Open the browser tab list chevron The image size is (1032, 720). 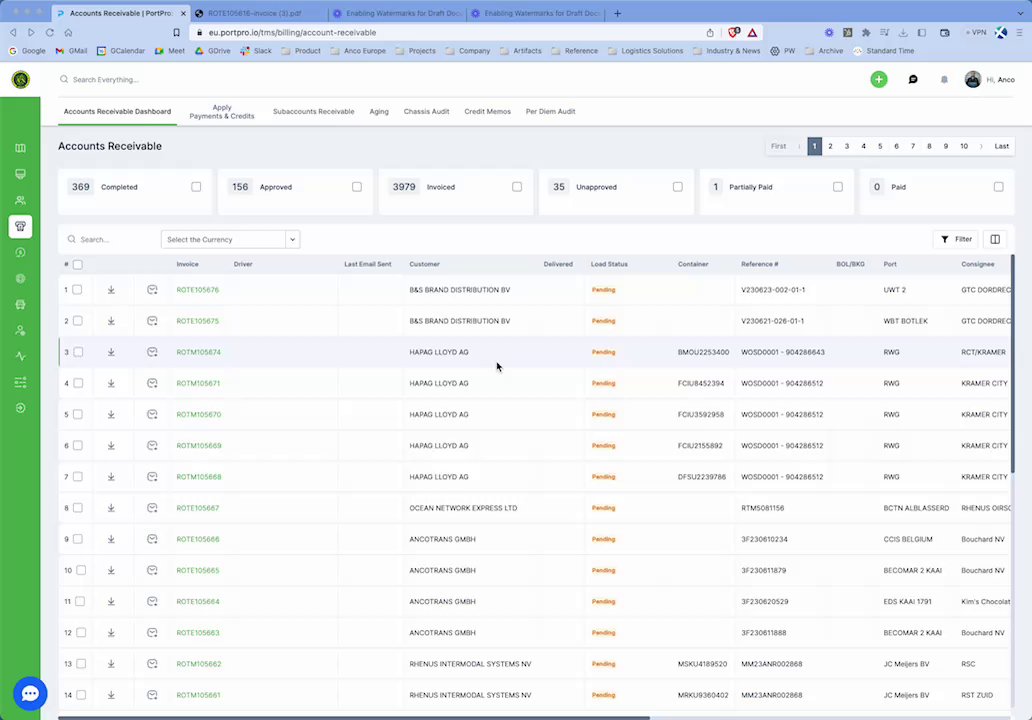pyautogui.click(x=1020, y=13)
